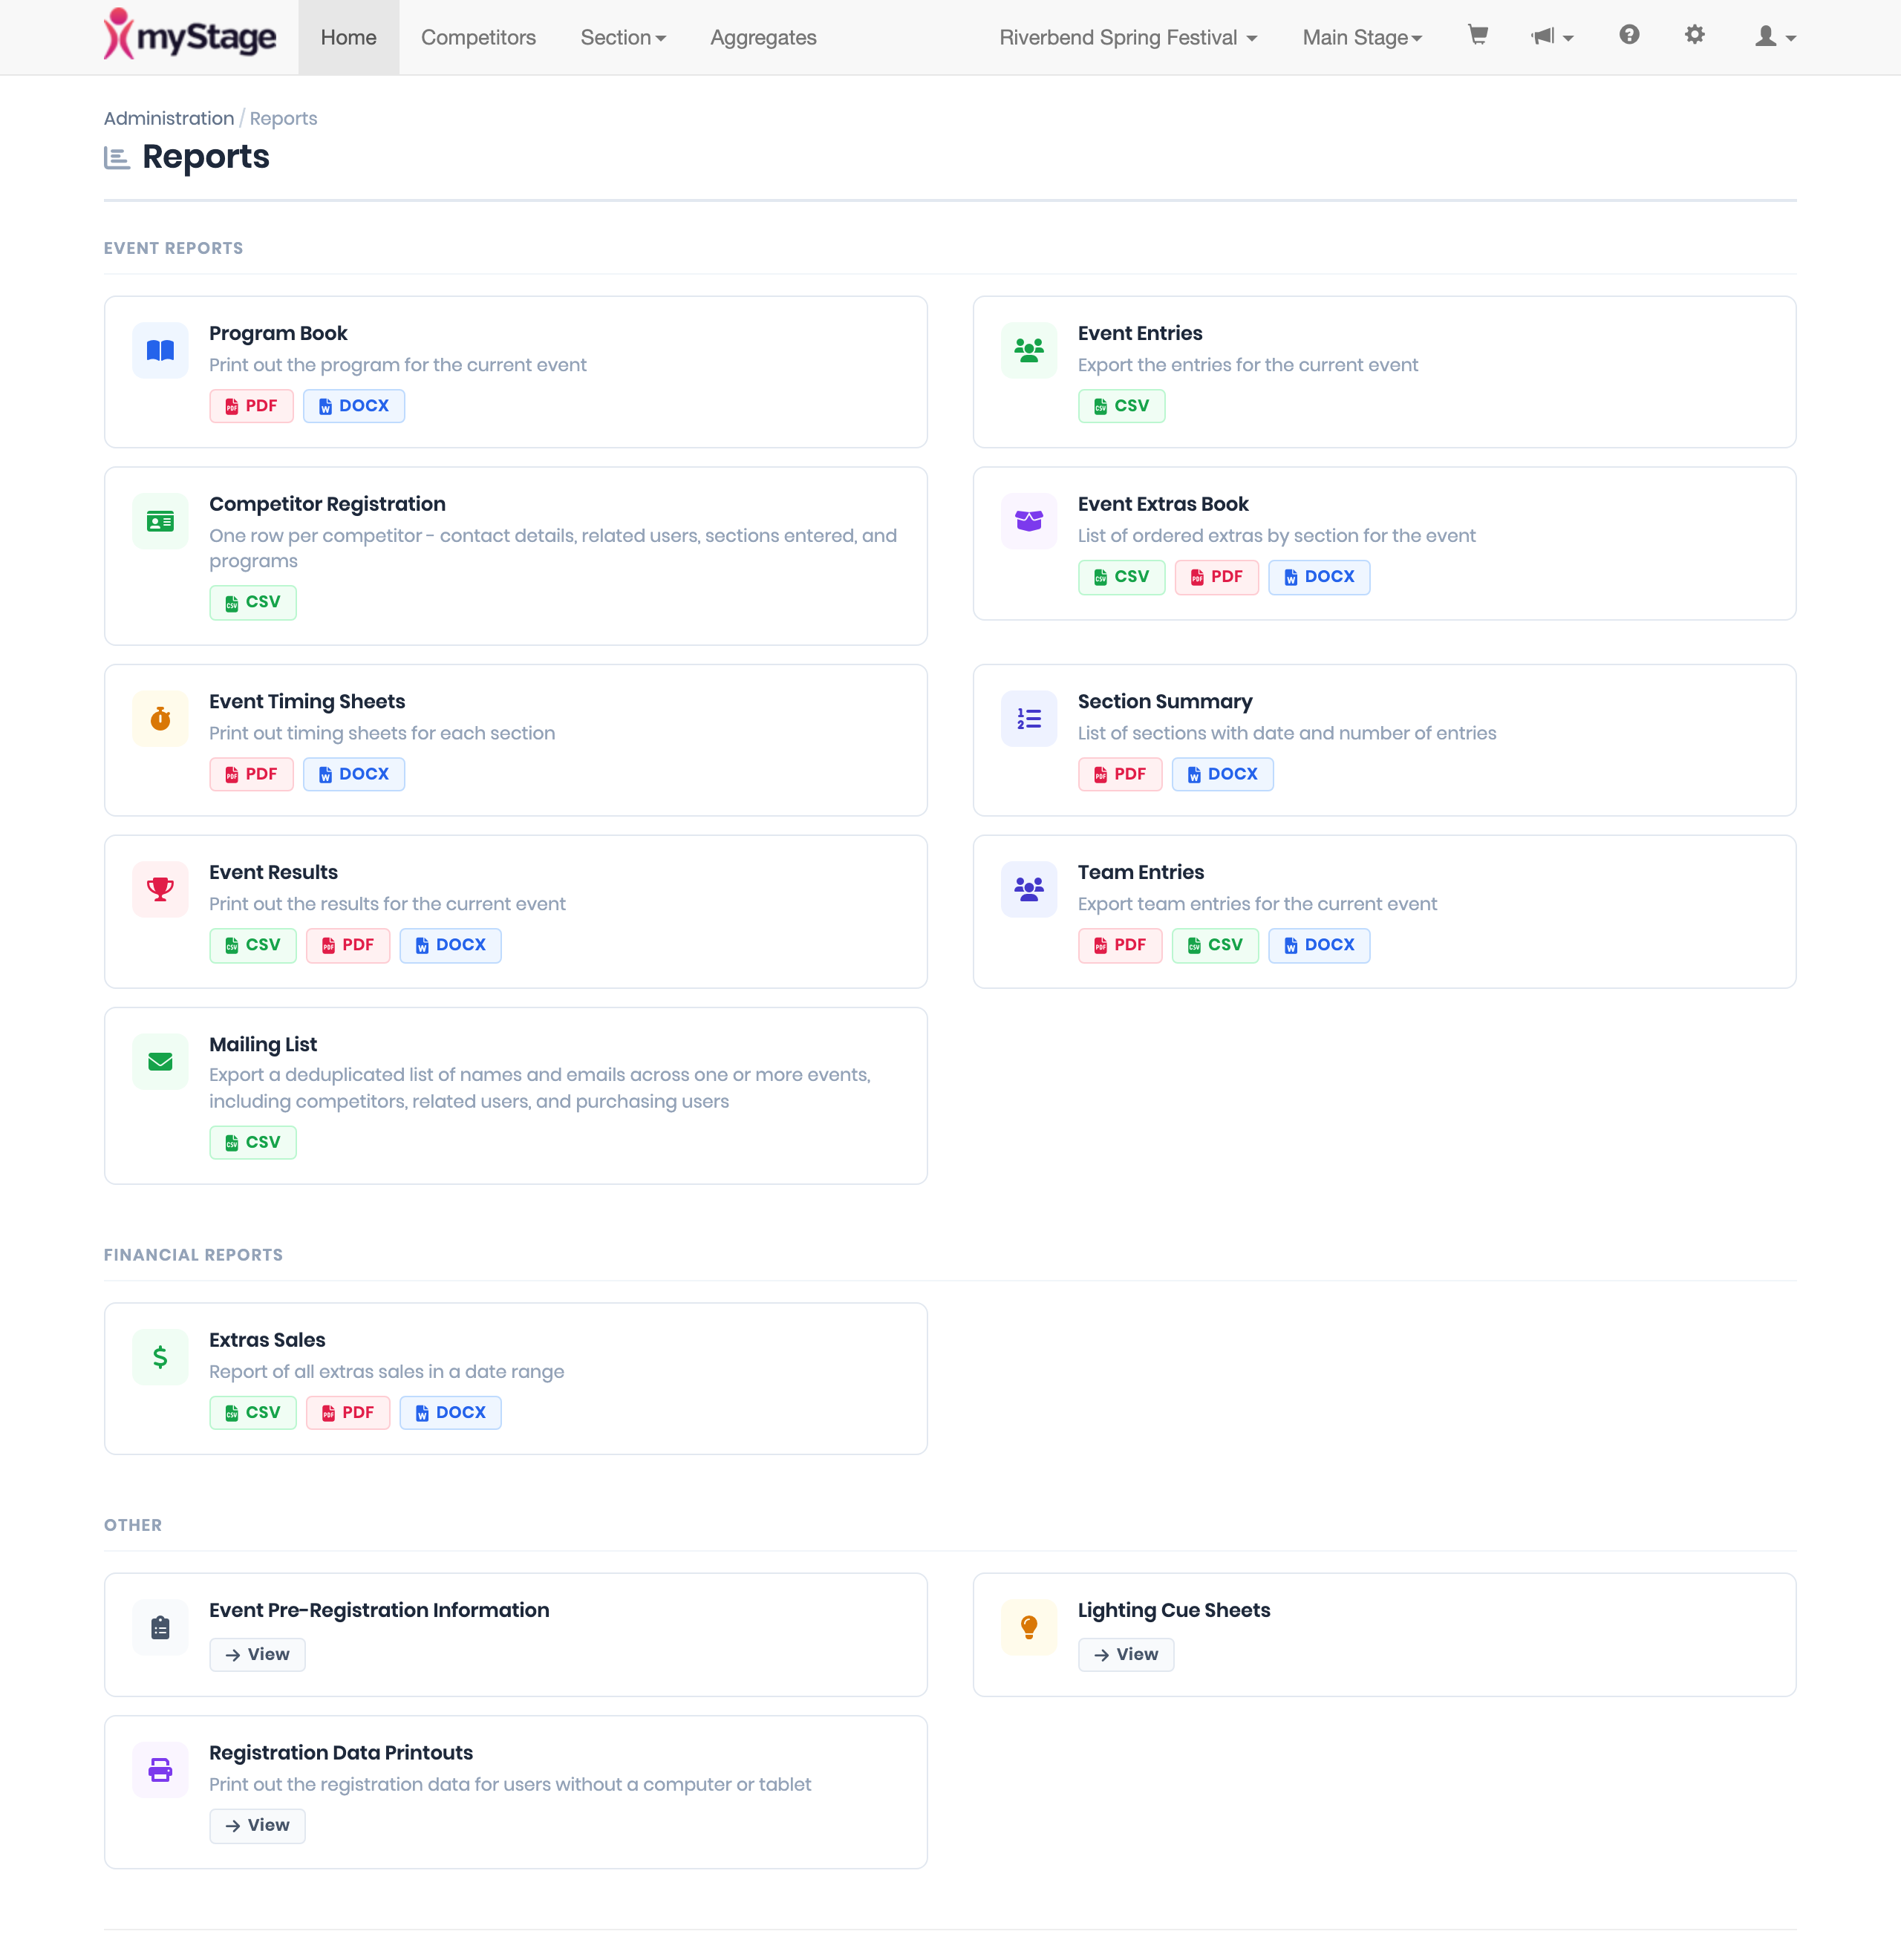Open the megaphone announcements menu
The image size is (1901, 1960).
tap(1552, 37)
